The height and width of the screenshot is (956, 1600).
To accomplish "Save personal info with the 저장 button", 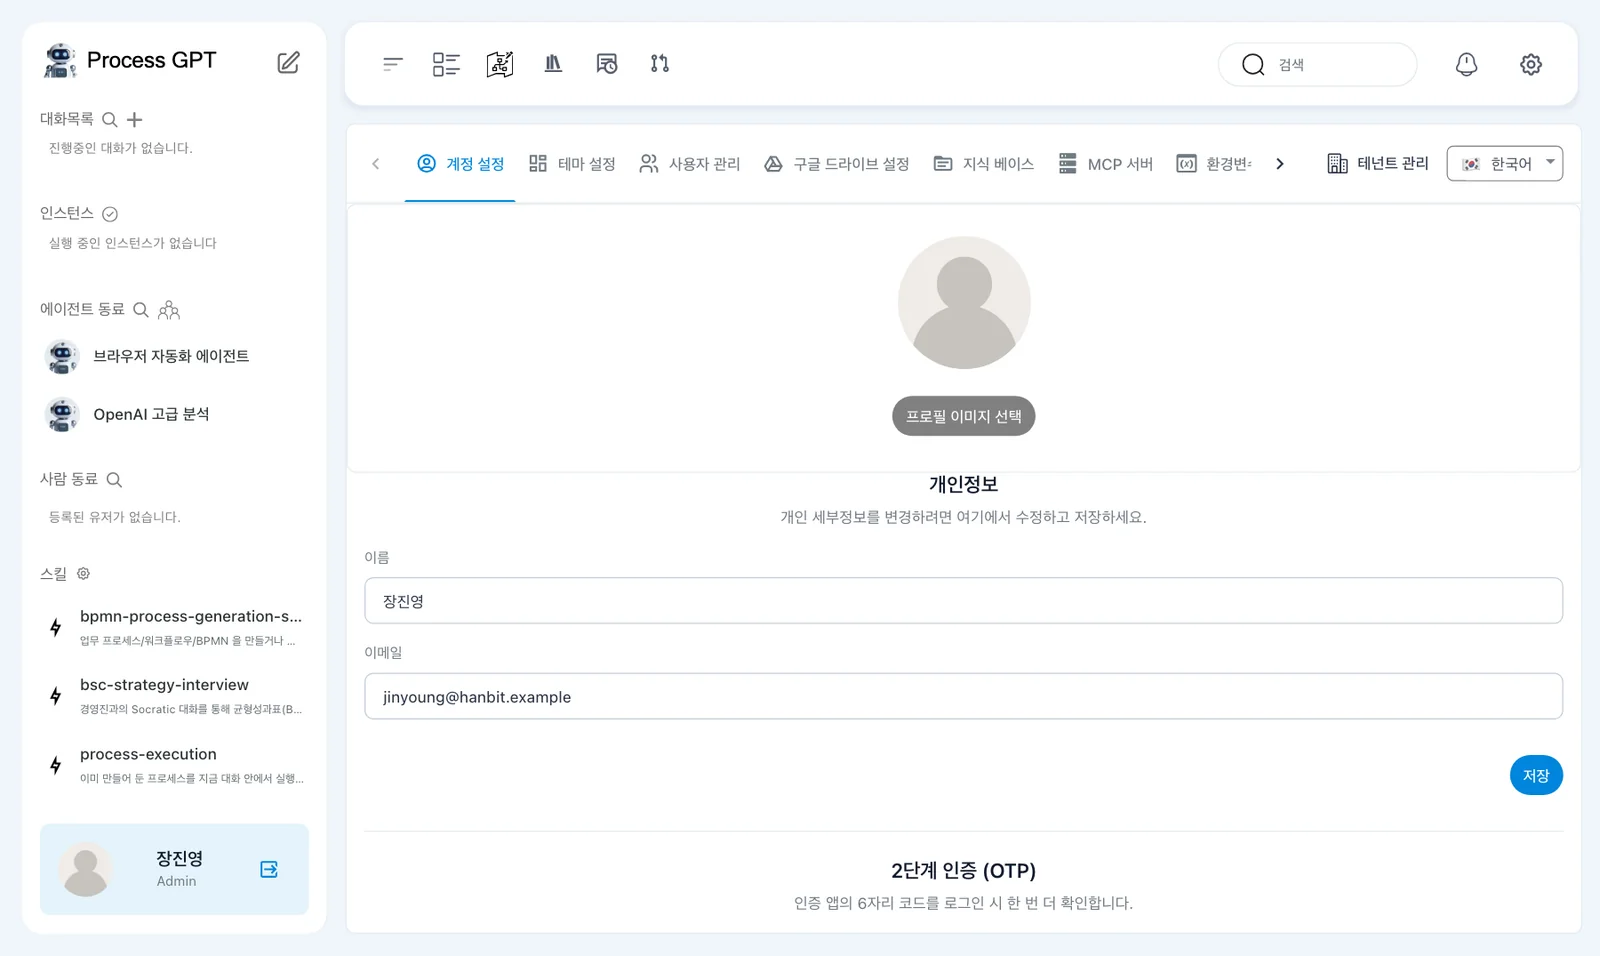I will 1536,775.
